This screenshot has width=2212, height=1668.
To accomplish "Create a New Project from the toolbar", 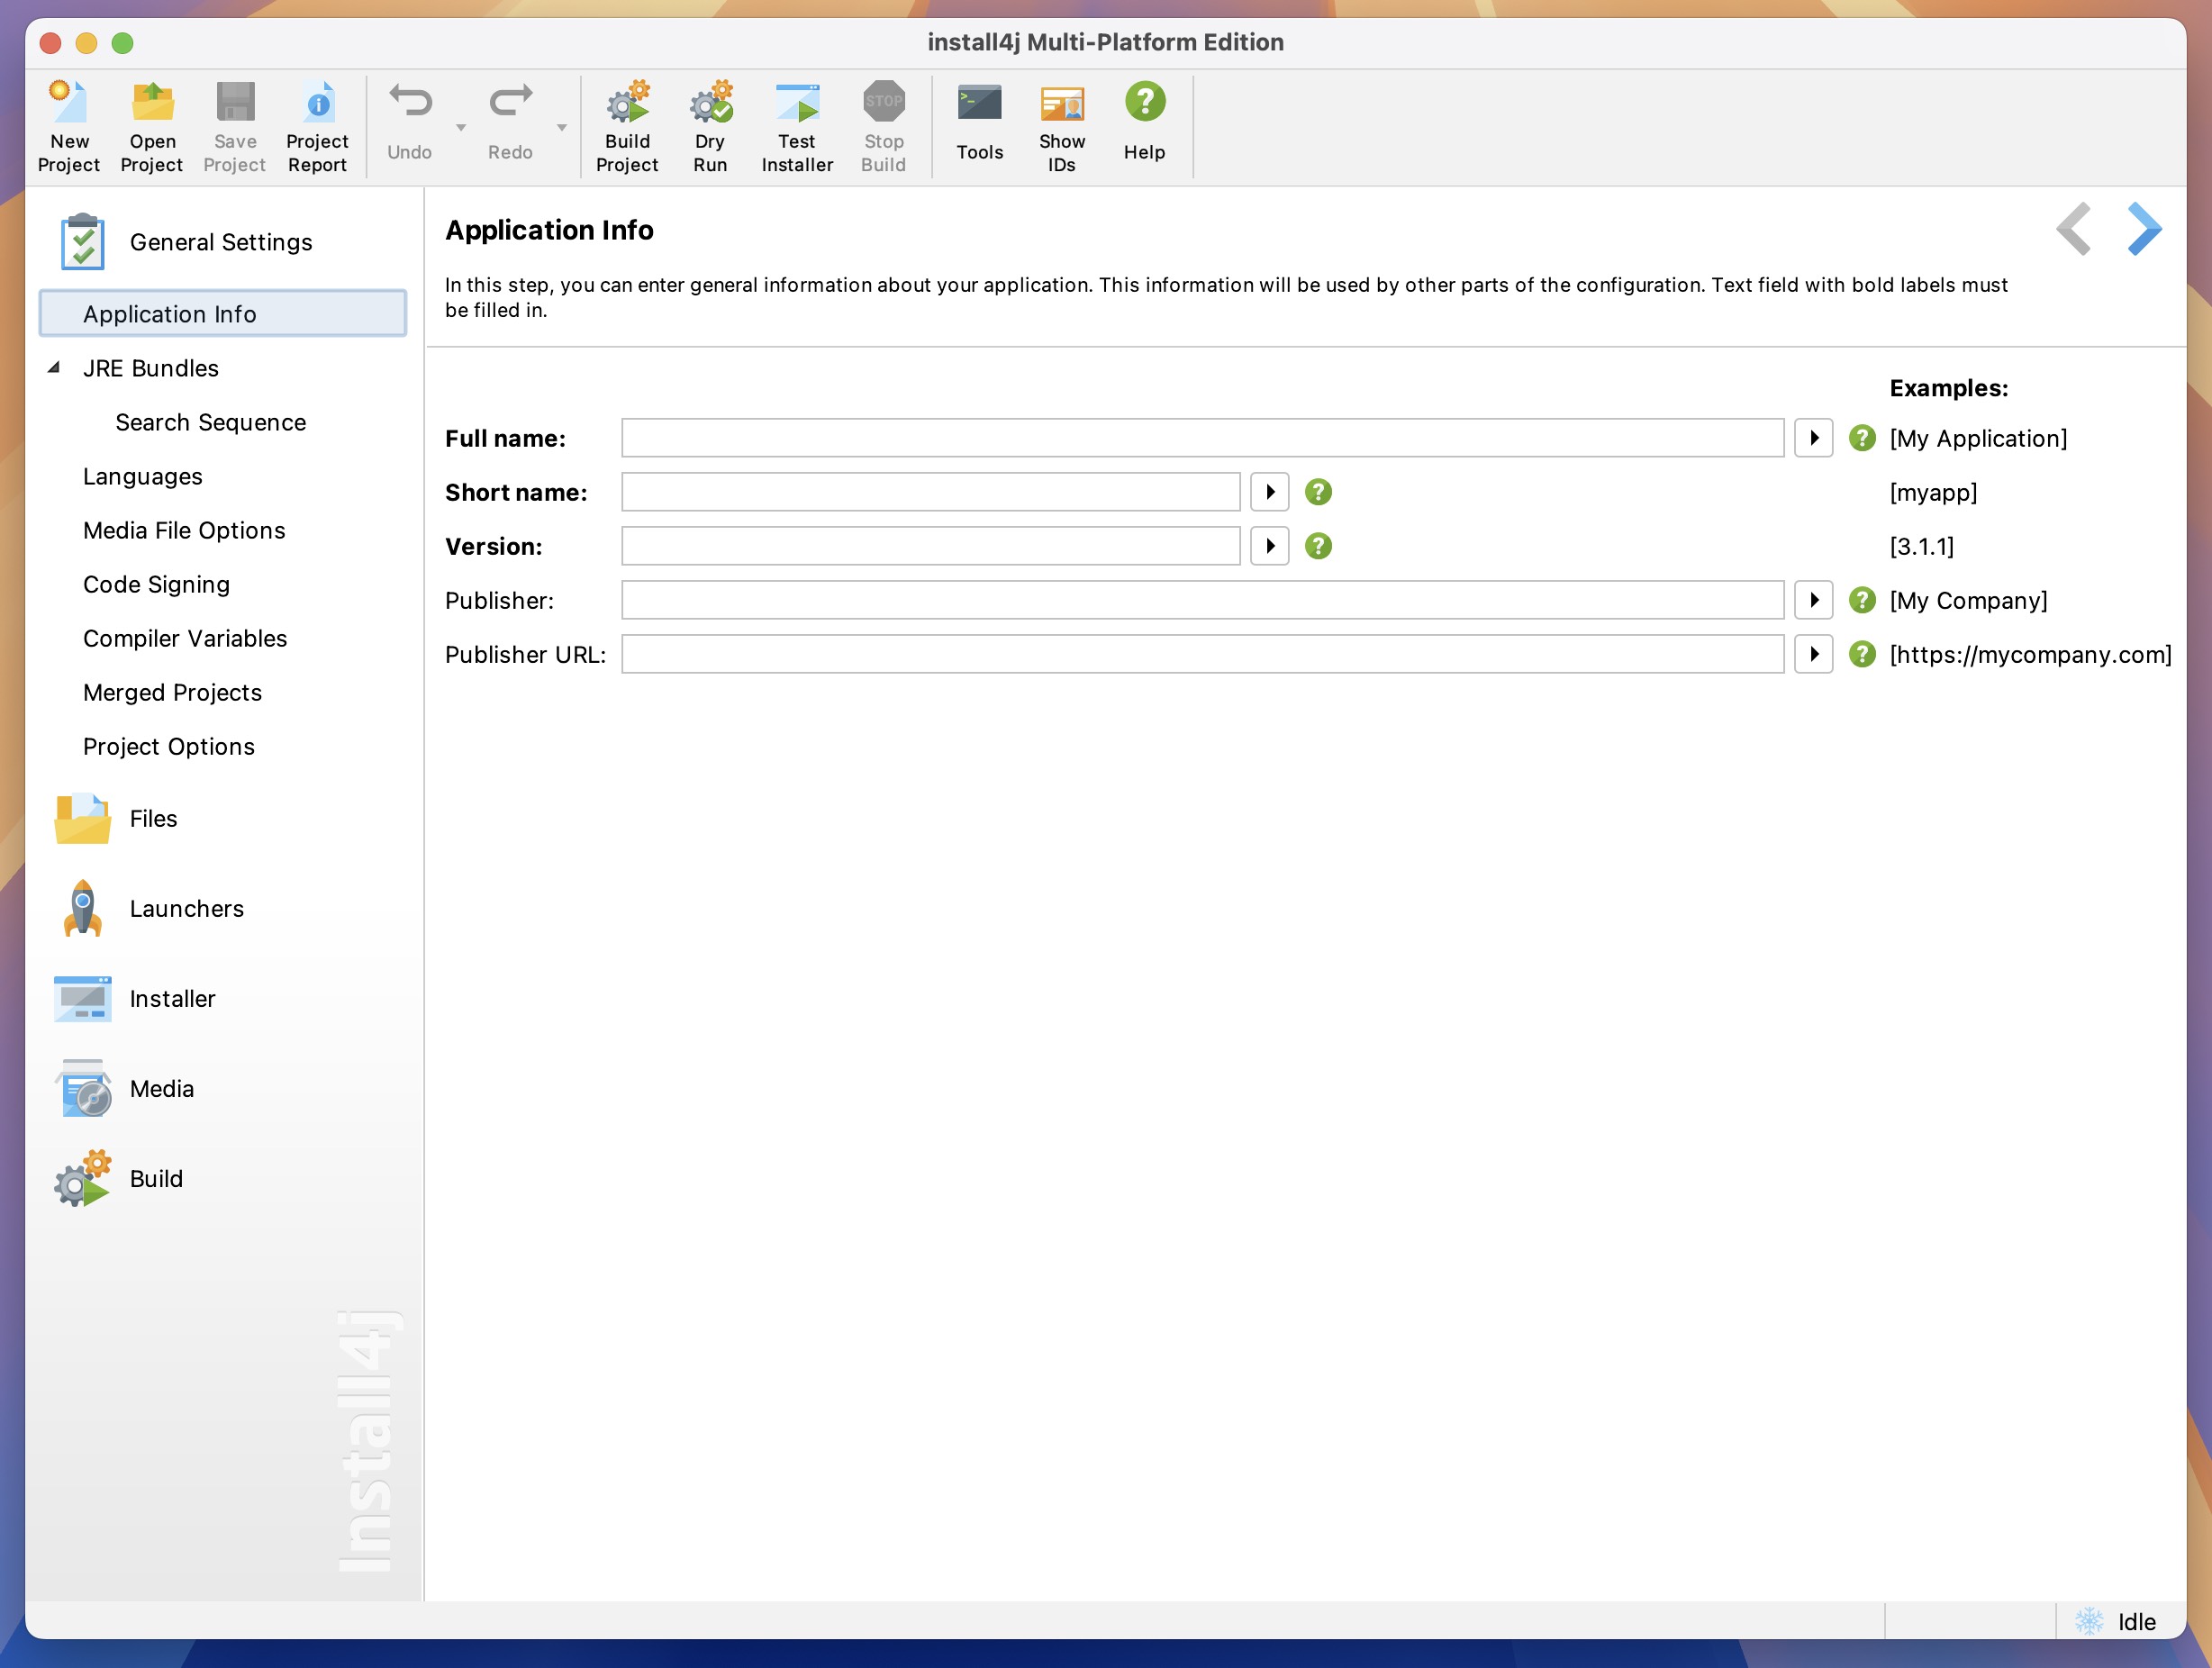I will pyautogui.click(x=69, y=126).
